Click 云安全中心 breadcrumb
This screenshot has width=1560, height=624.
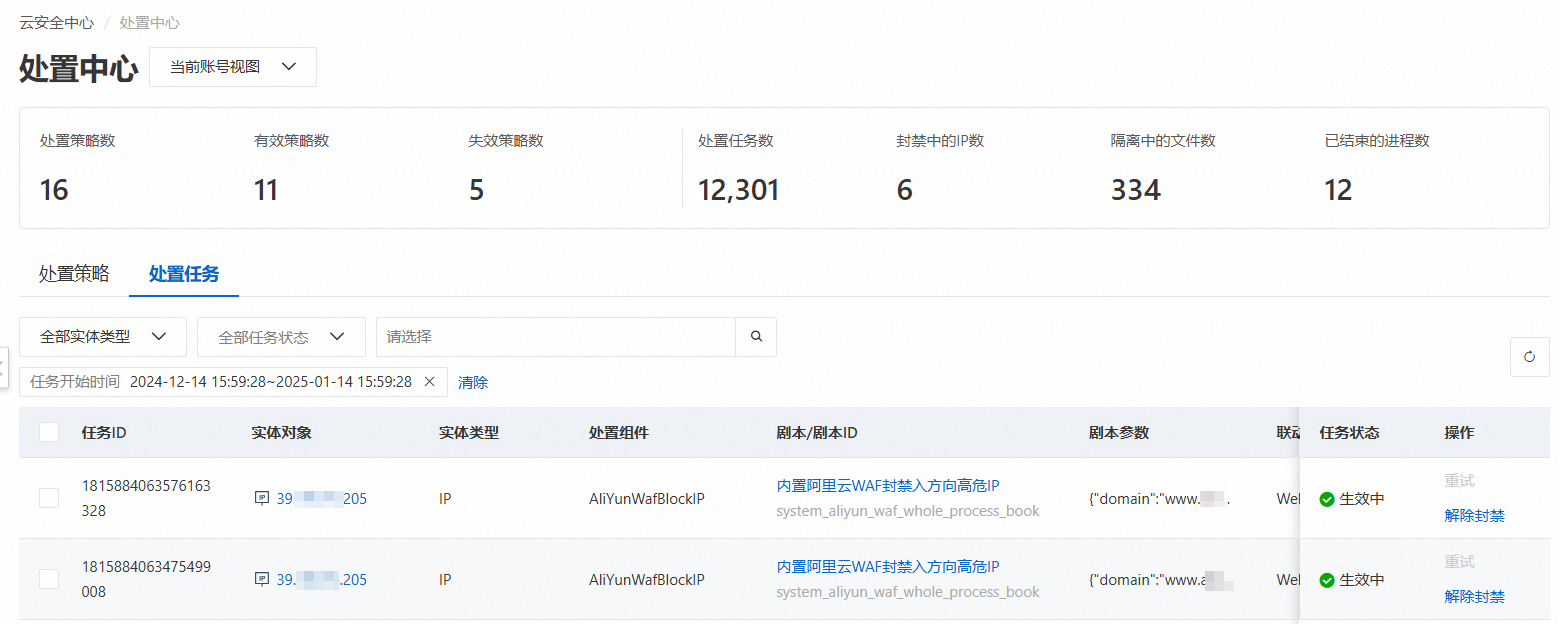tap(56, 22)
